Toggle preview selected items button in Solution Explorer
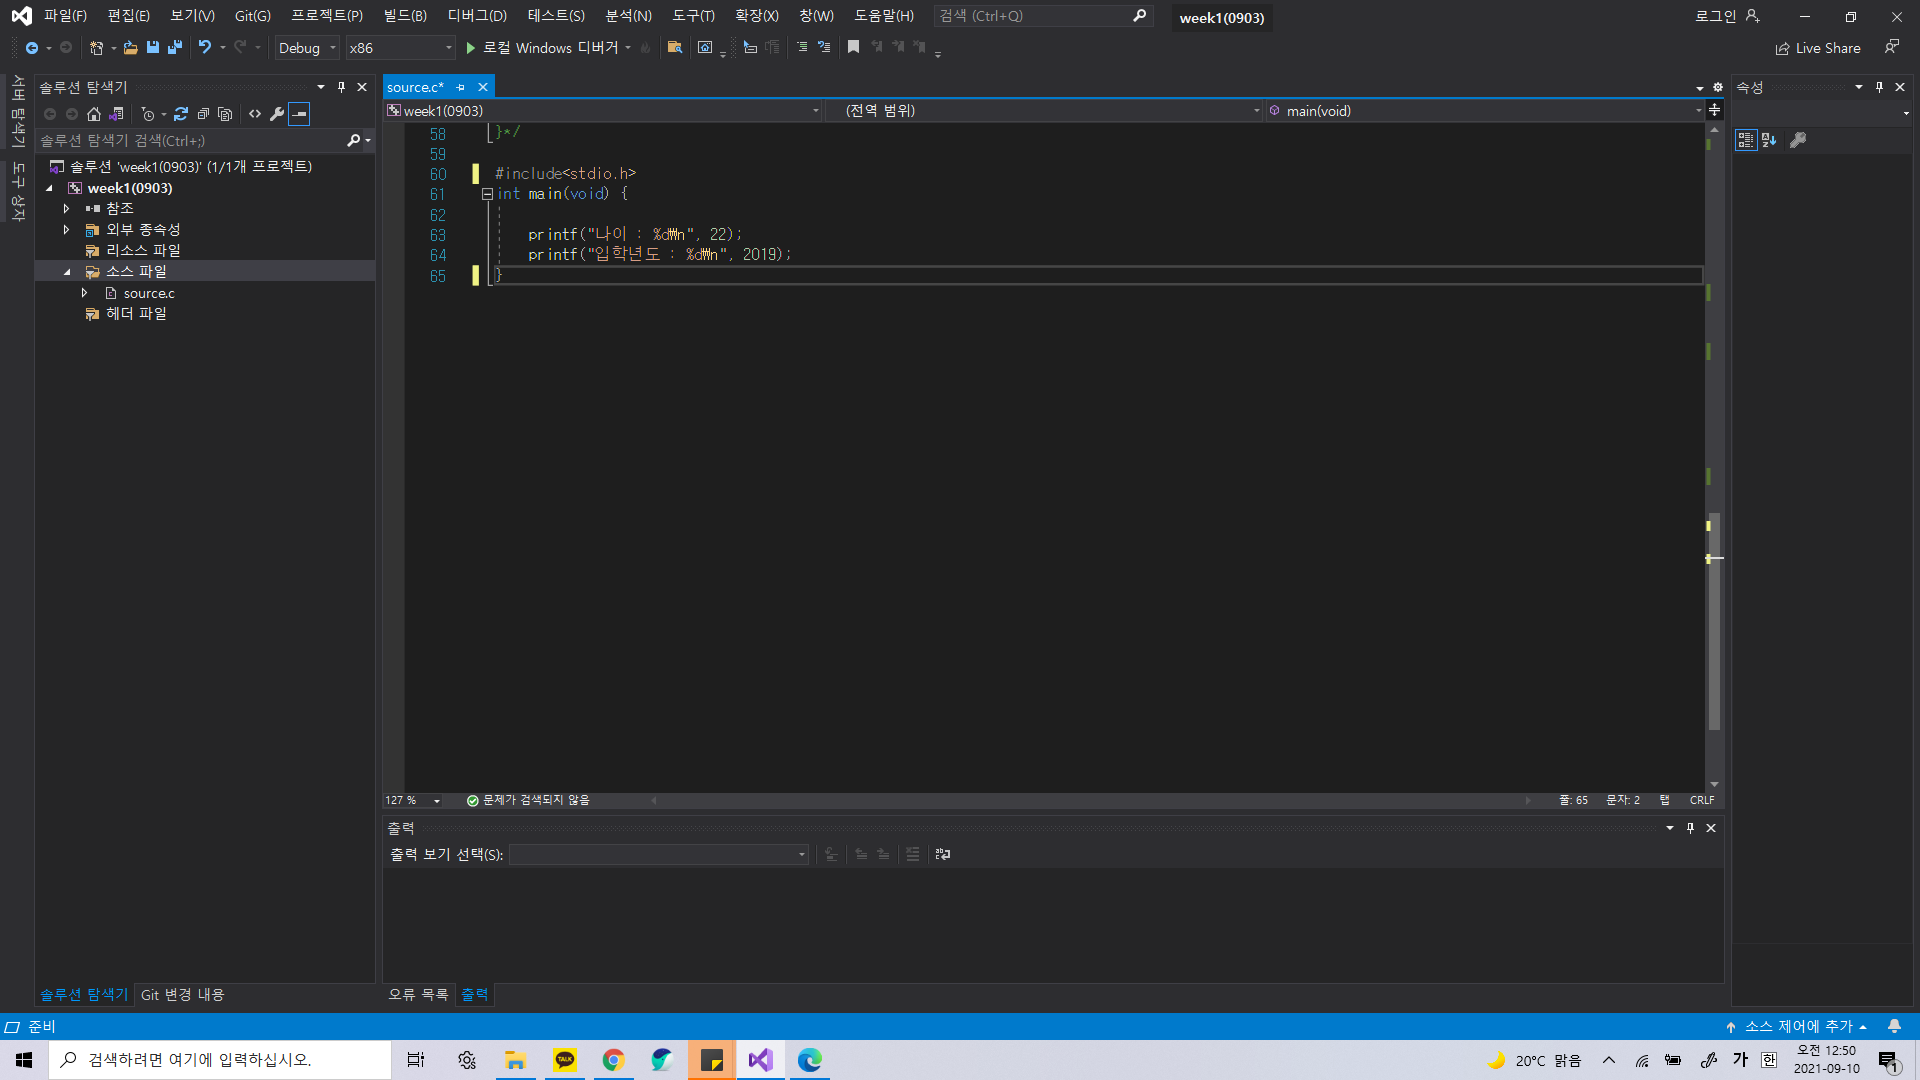 click(x=299, y=114)
